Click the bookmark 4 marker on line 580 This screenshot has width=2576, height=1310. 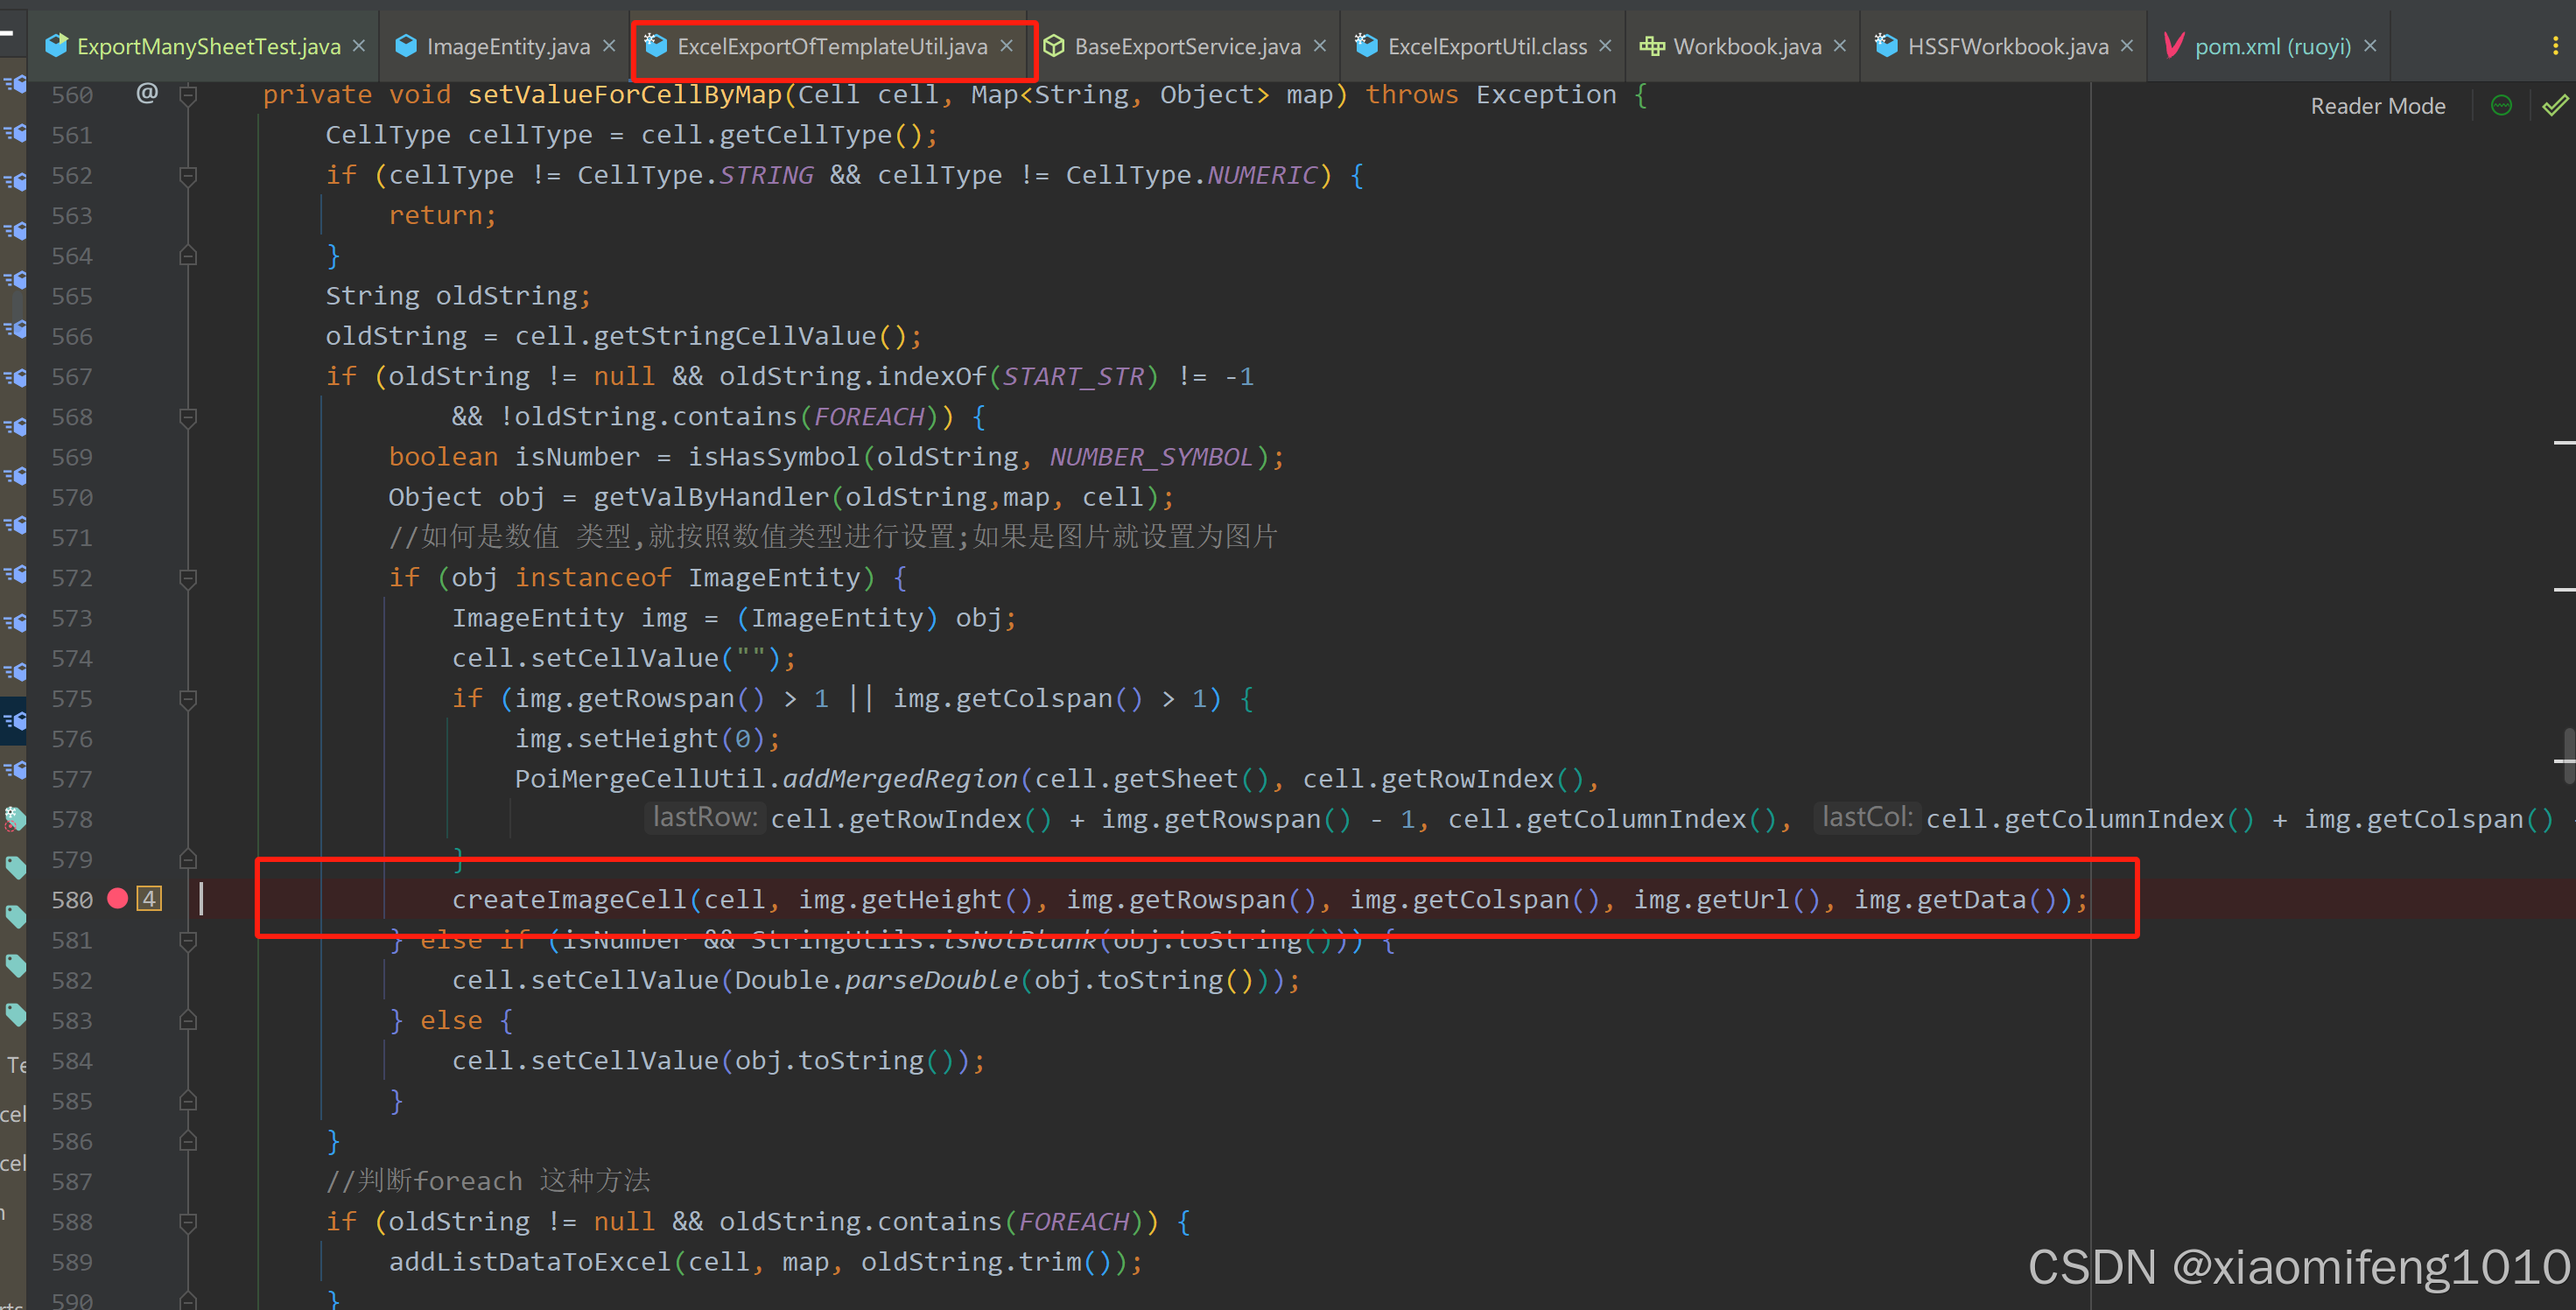pyautogui.click(x=149, y=899)
